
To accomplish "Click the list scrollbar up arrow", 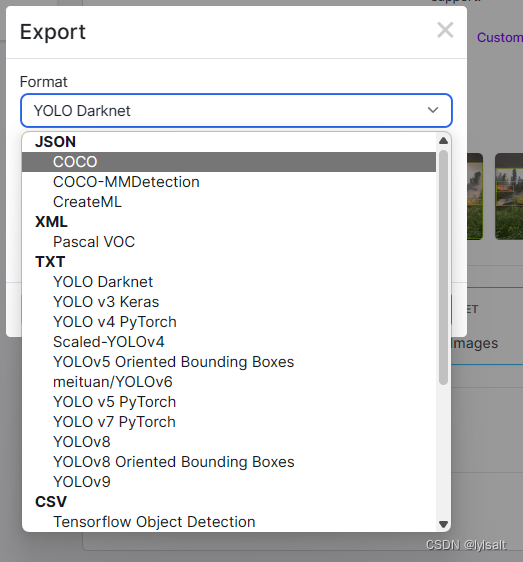I will [443, 140].
